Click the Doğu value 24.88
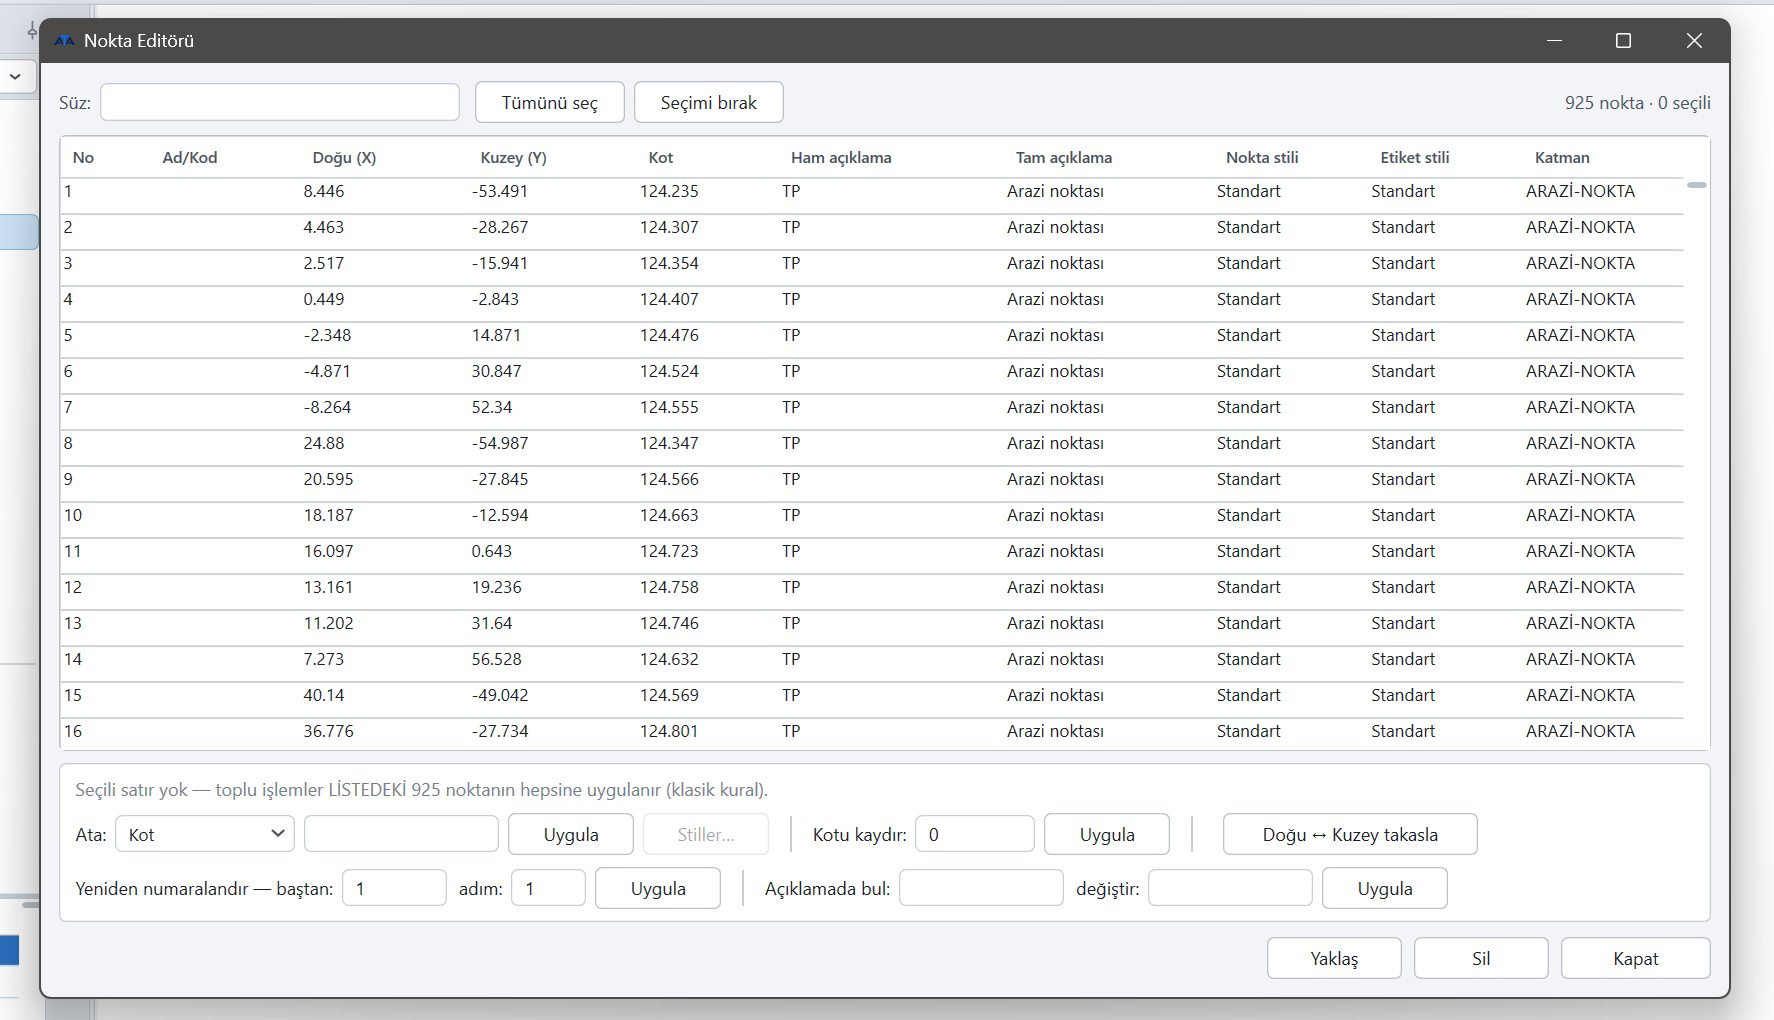Image resolution: width=1774 pixels, height=1020 pixels. tap(324, 443)
